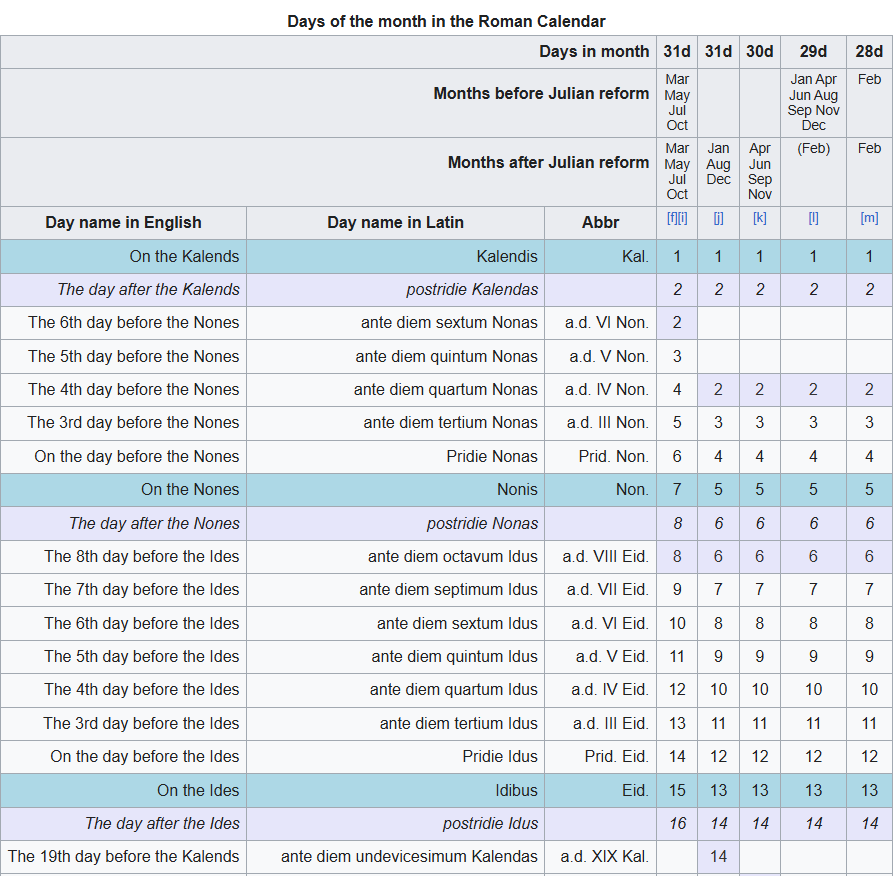
Task: Open footnote link [f]
Action: 672,218
